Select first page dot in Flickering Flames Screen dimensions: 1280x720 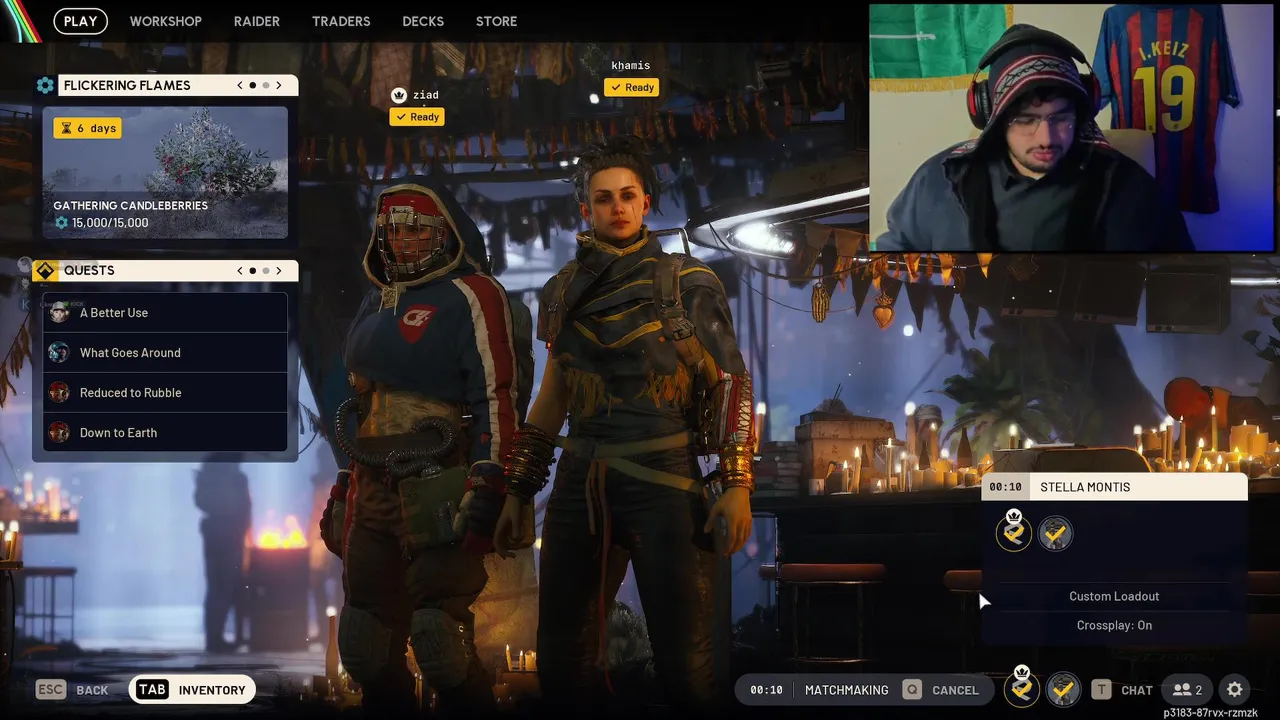253,85
